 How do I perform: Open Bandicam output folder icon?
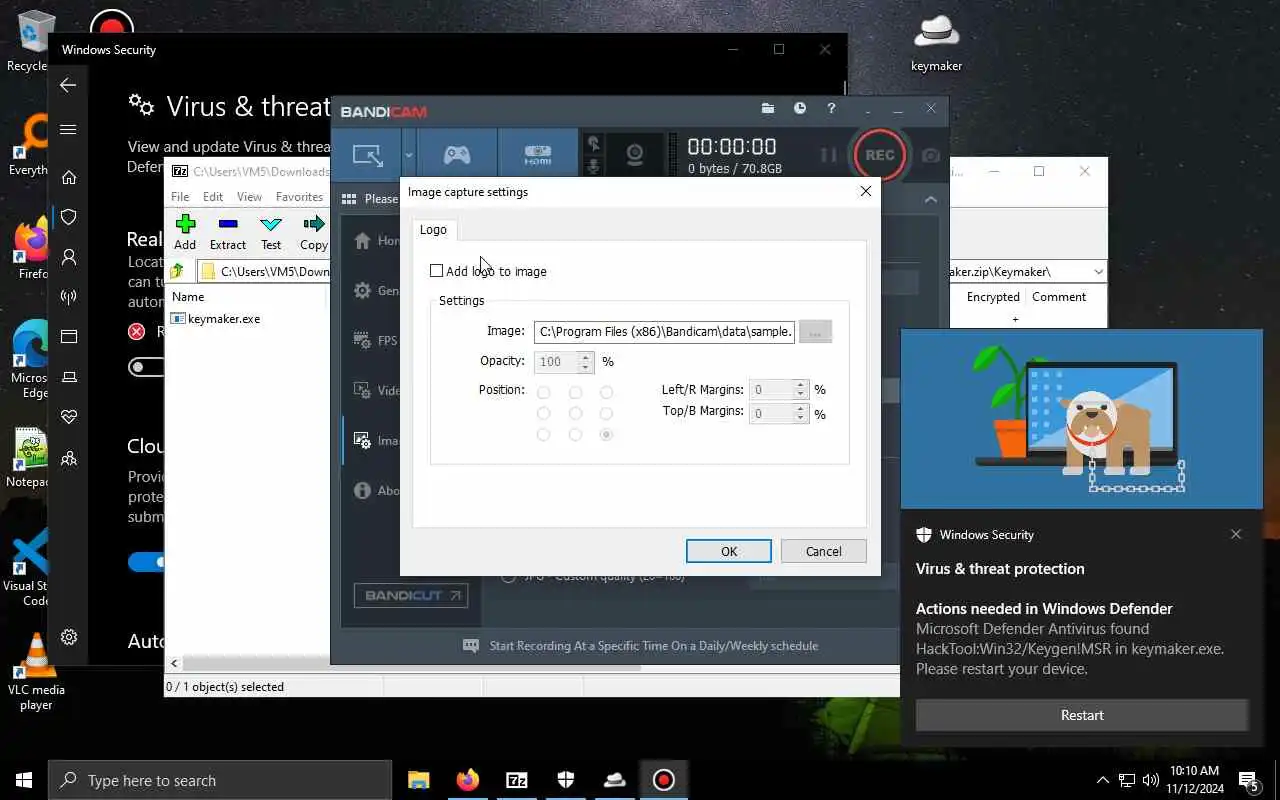click(x=768, y=108)
